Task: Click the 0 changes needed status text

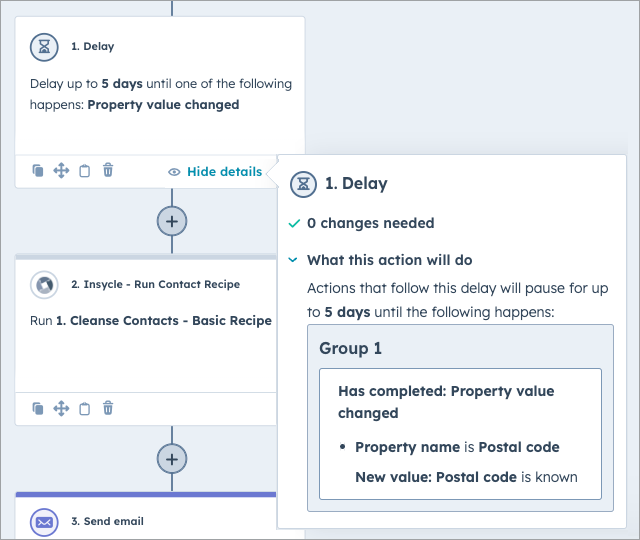Action: pos(371,223)
